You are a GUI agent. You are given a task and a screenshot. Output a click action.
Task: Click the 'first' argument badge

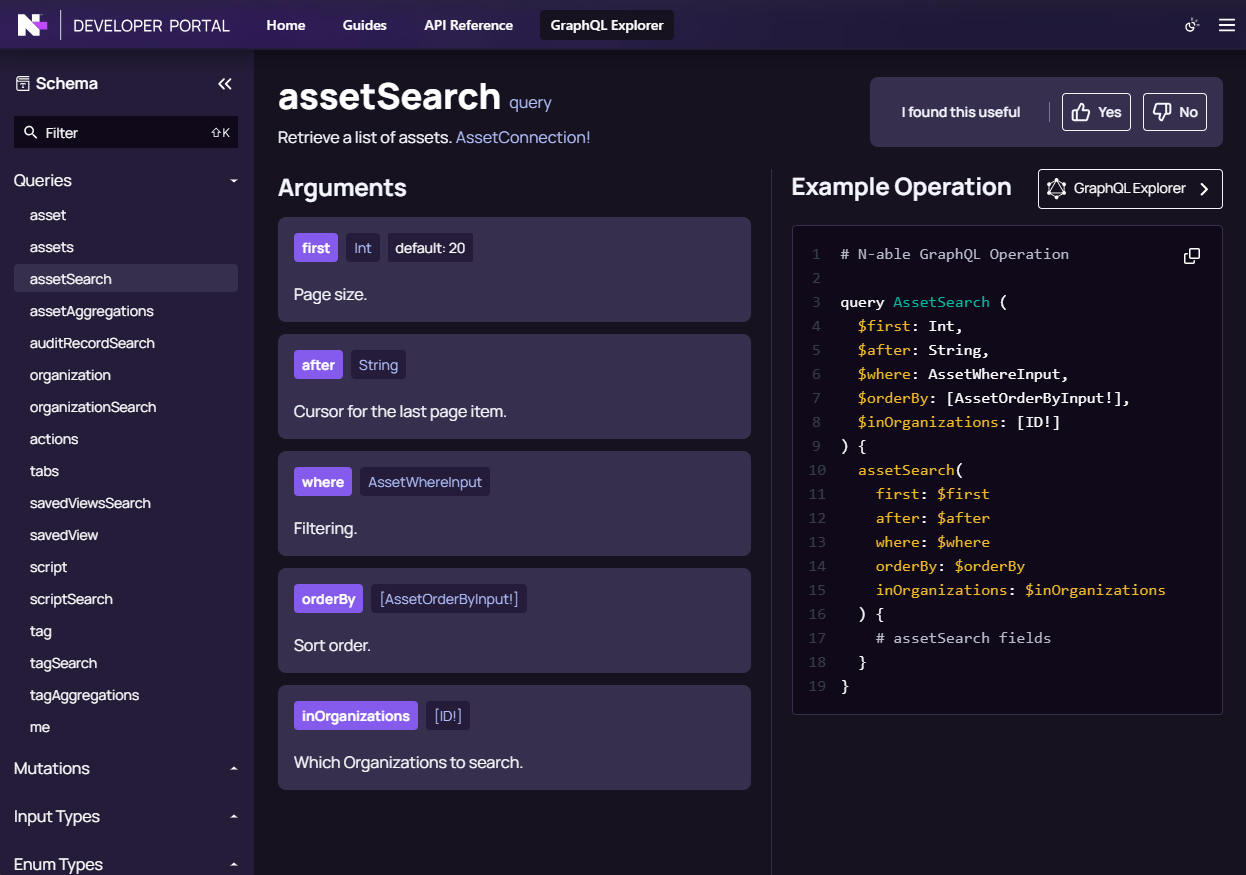[x=316, y=248]
